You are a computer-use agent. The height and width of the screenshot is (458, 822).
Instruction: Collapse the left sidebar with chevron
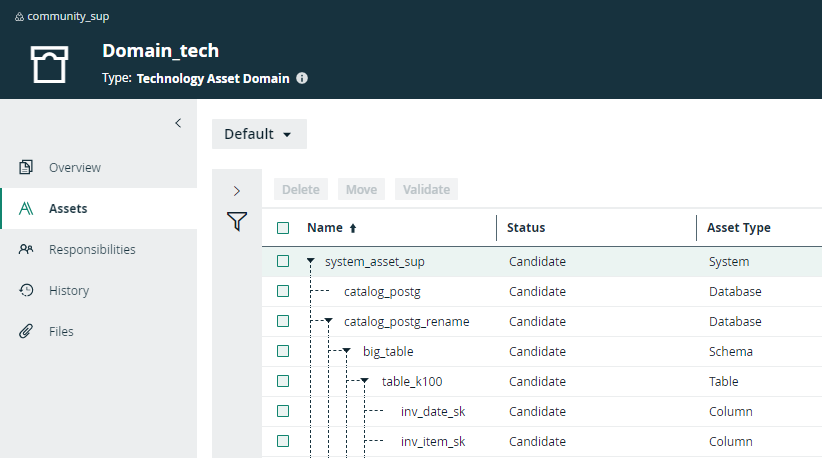point(178,123)
